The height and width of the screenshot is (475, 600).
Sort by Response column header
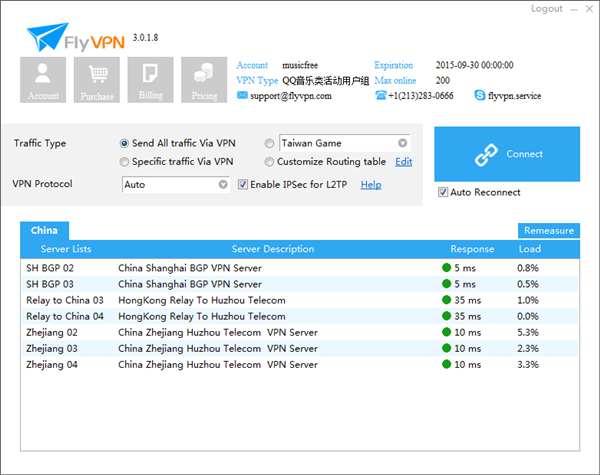click(x=472, y=249)
